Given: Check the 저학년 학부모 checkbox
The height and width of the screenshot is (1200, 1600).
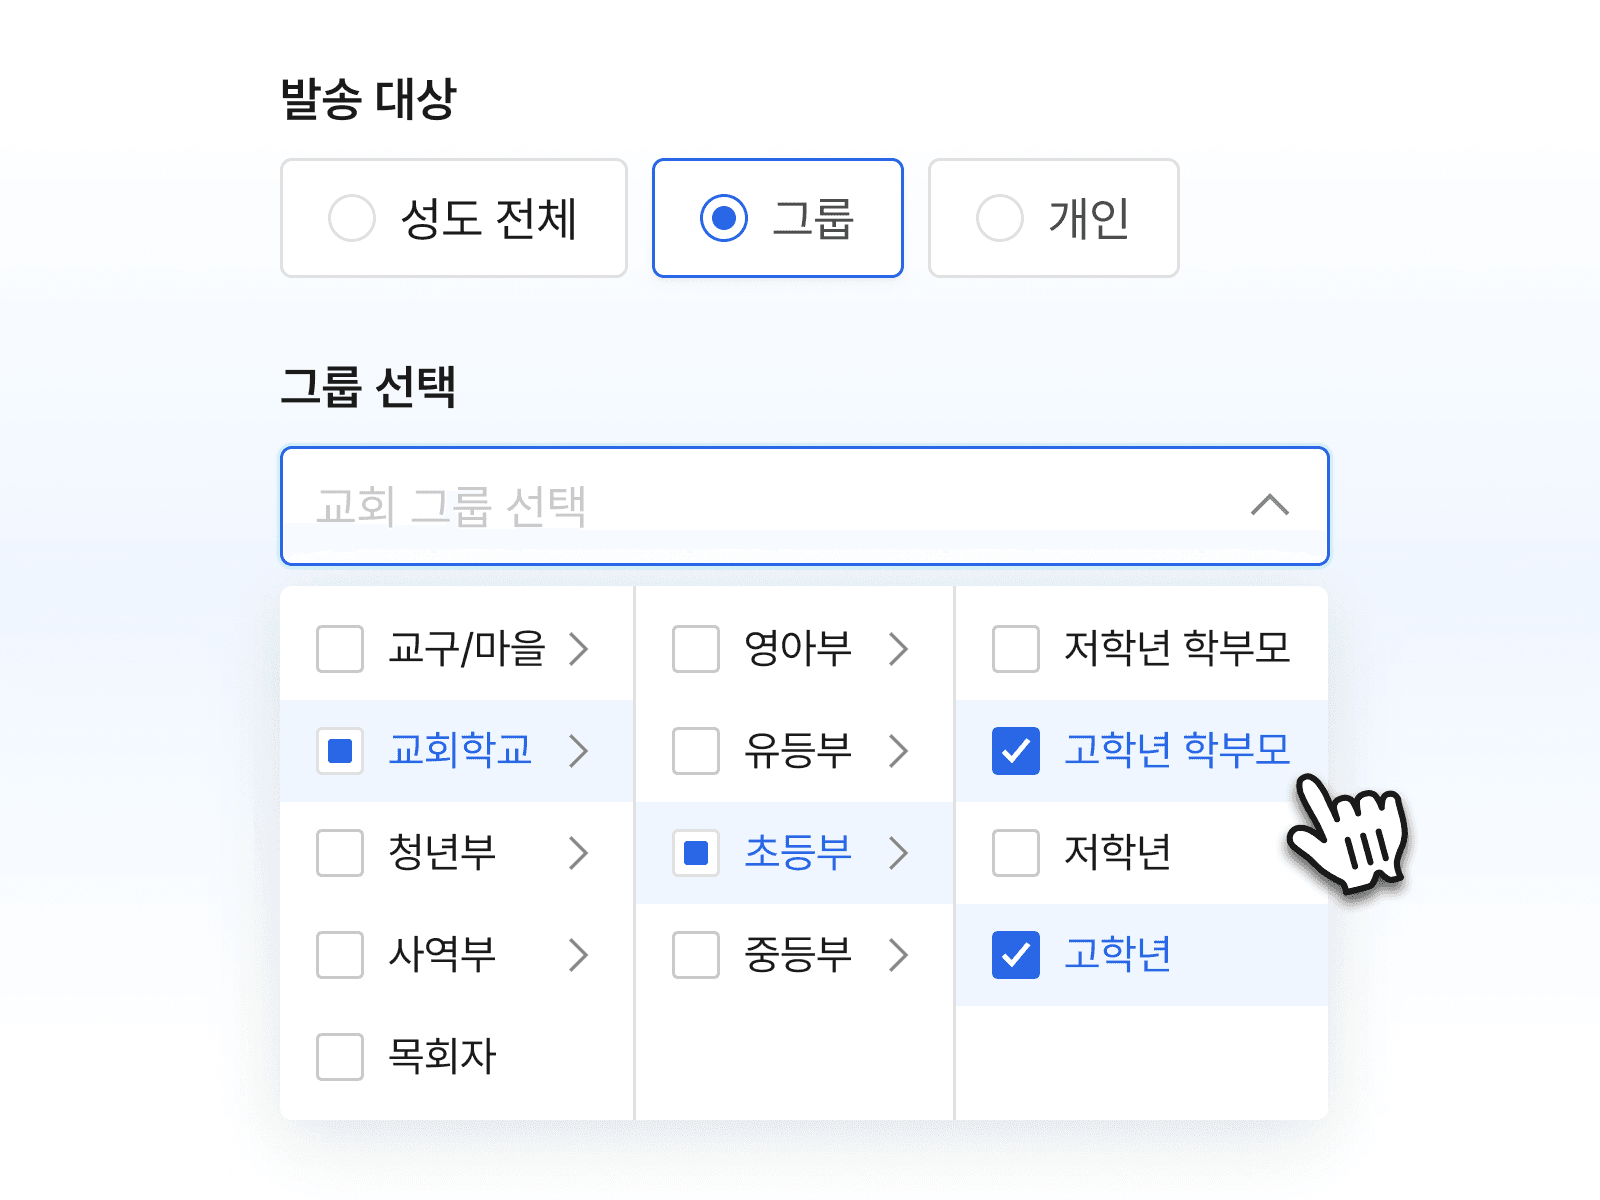Looking at the screenshot, I should tap(1015, 649).
